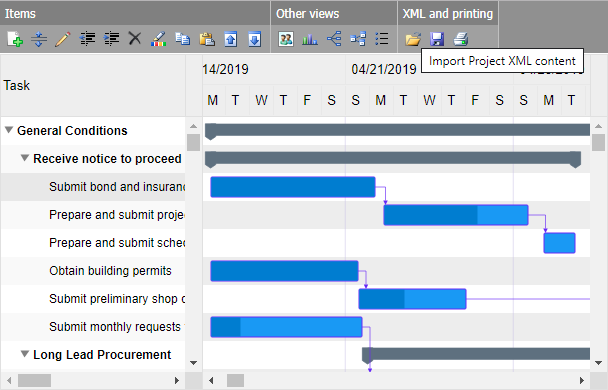Select the Receive notice to proceed row
Viewport: 608px width, 390px height.
coord(93,159)
